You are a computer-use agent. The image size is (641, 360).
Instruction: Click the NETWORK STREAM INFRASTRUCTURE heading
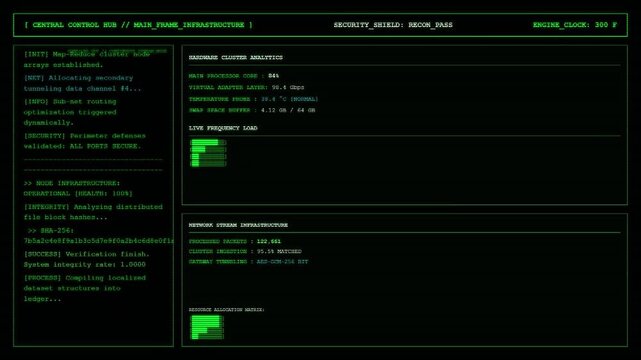coord(238,225)
